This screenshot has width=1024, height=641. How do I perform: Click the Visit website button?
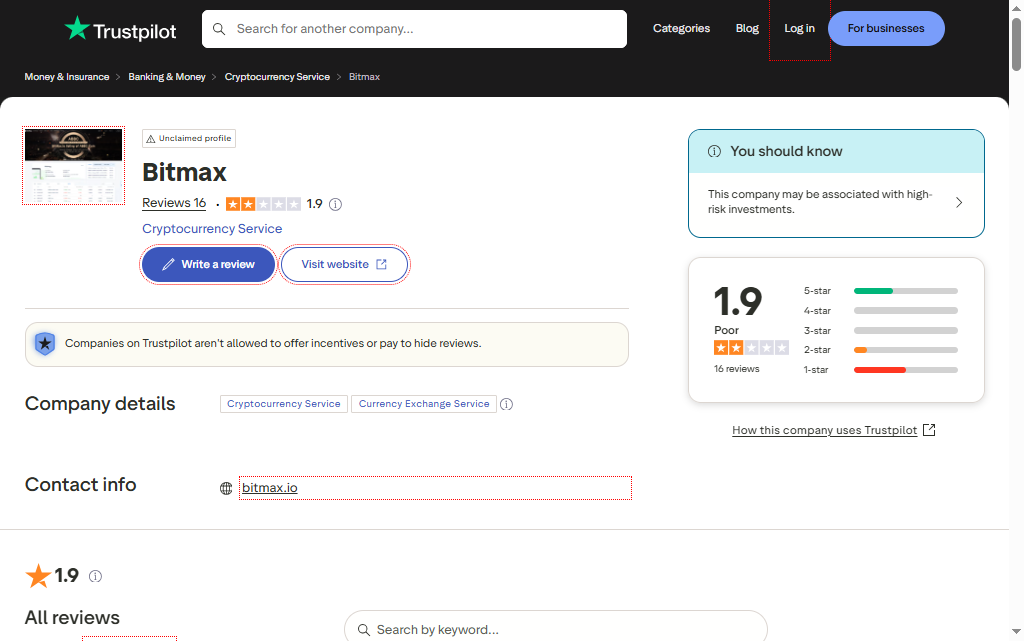344,264
